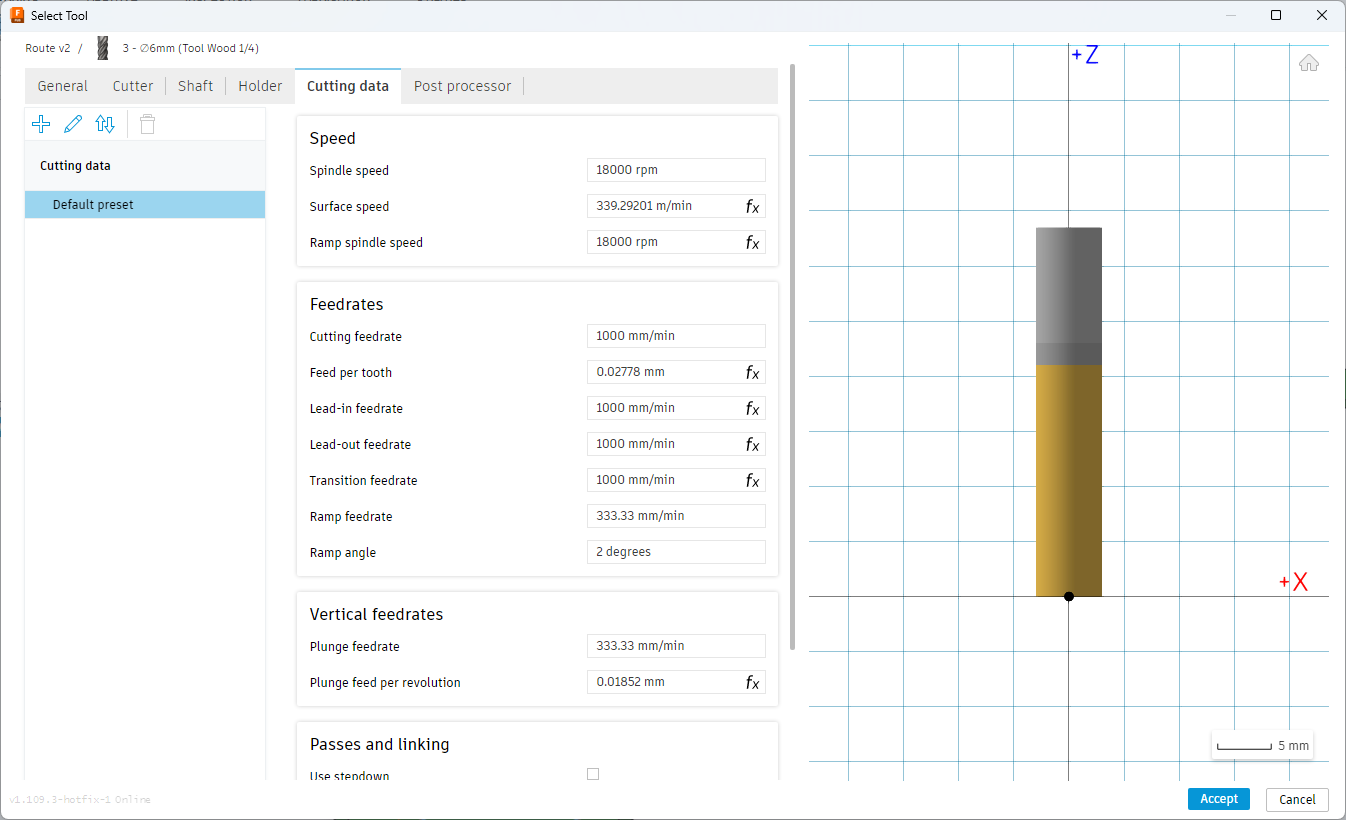Click the Ramp feedrate field
This screenshot has height=820, width=1346.
coord(676,516)
